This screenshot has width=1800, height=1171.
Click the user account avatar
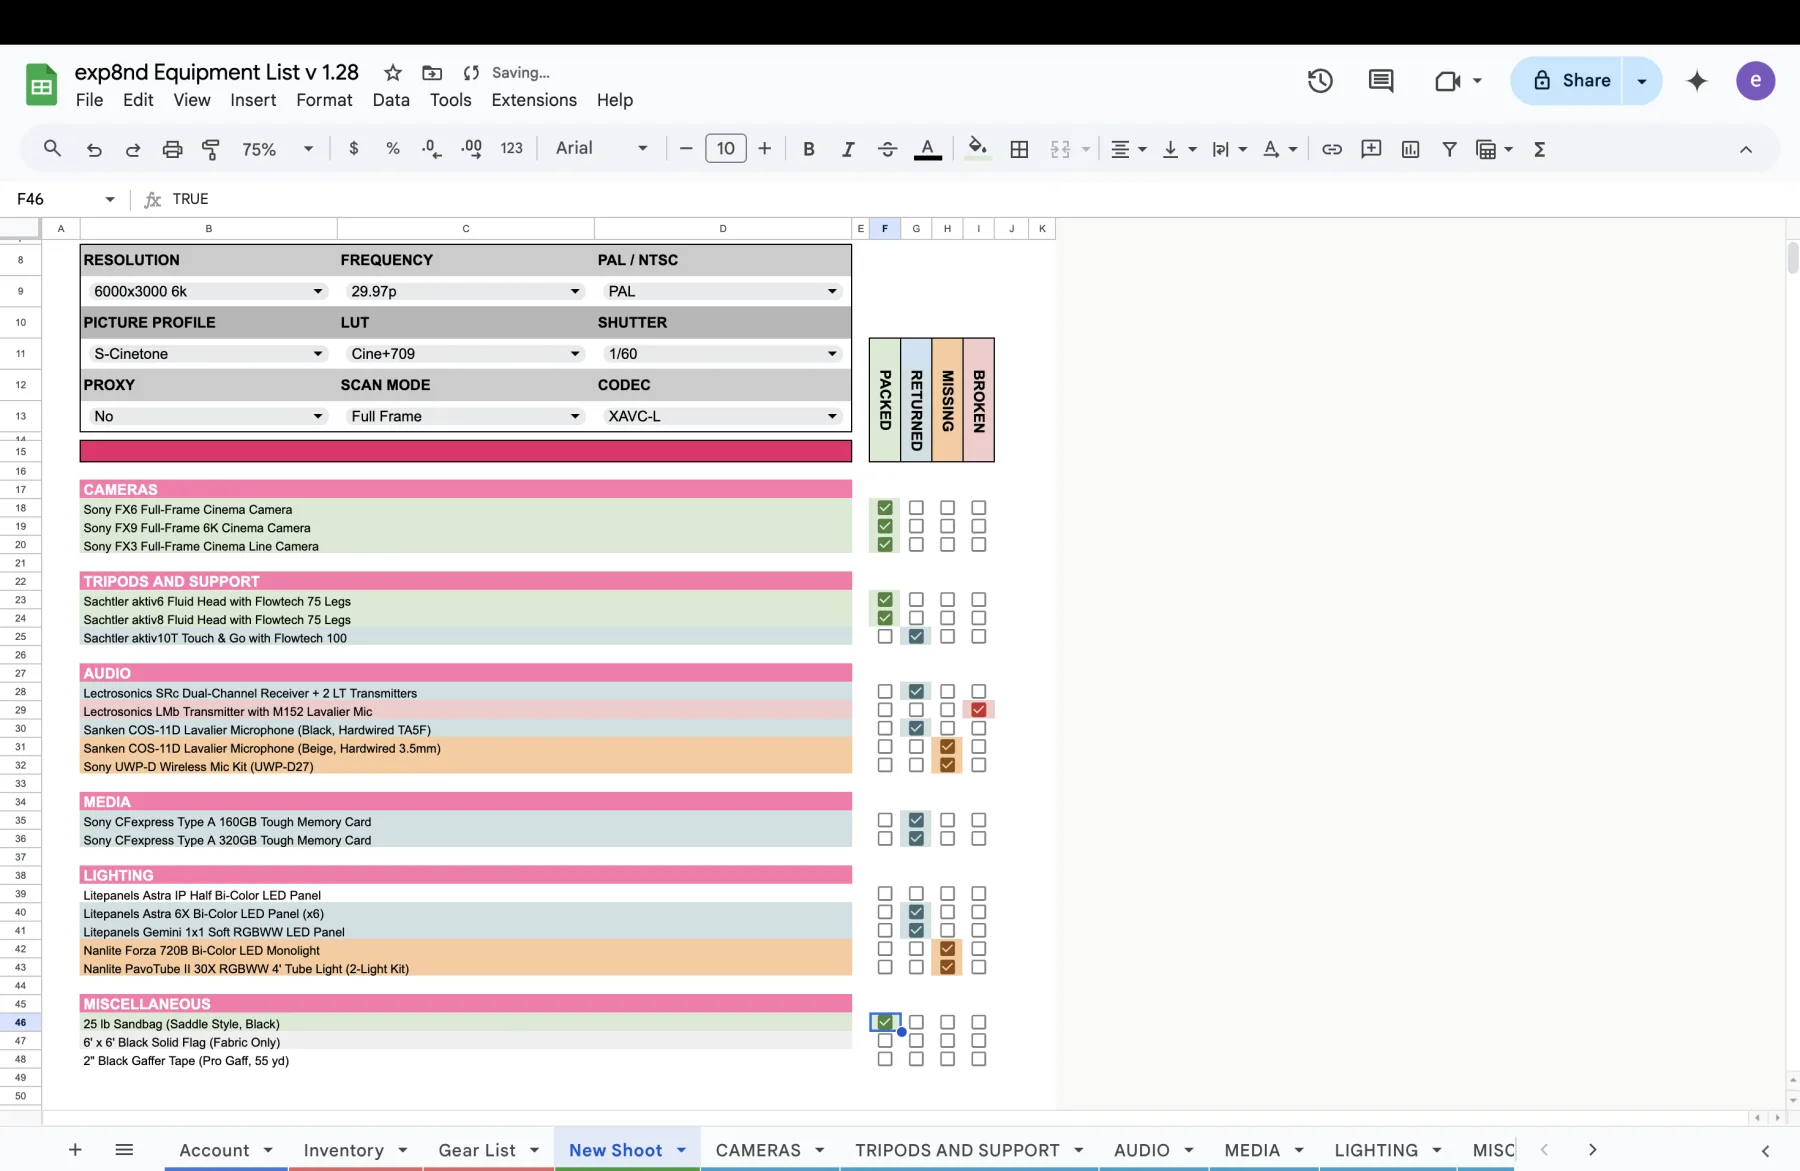click(x=1755, y=81)
